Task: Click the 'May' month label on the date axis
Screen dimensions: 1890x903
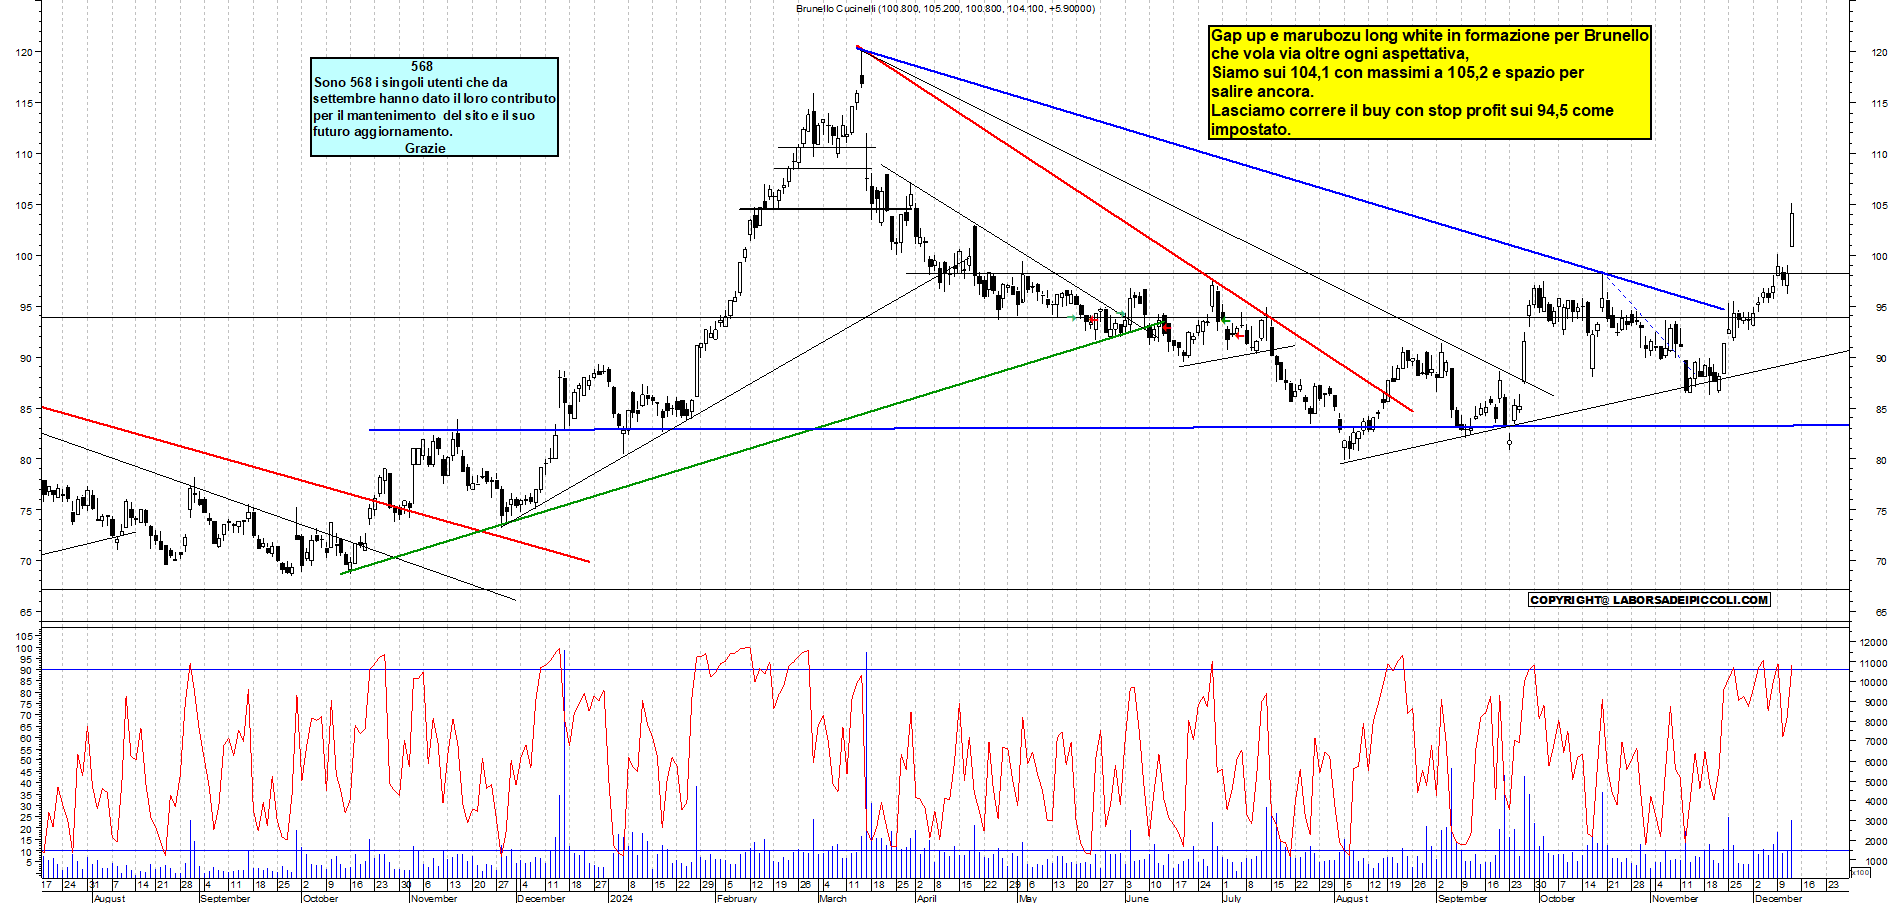Action: pyautogui.click(x=1028, y=898)
